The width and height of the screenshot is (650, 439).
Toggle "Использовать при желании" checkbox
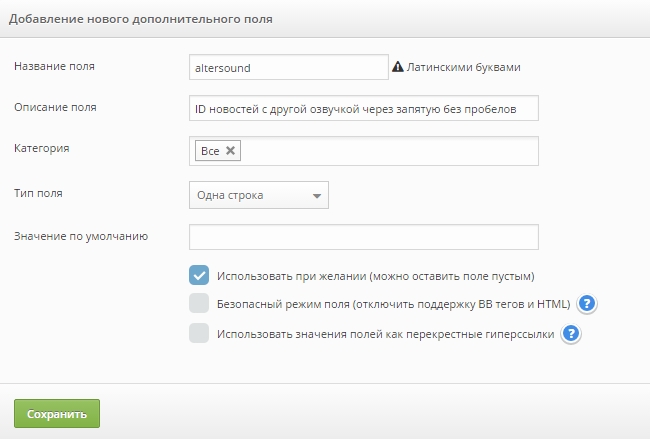pos(199,275)
